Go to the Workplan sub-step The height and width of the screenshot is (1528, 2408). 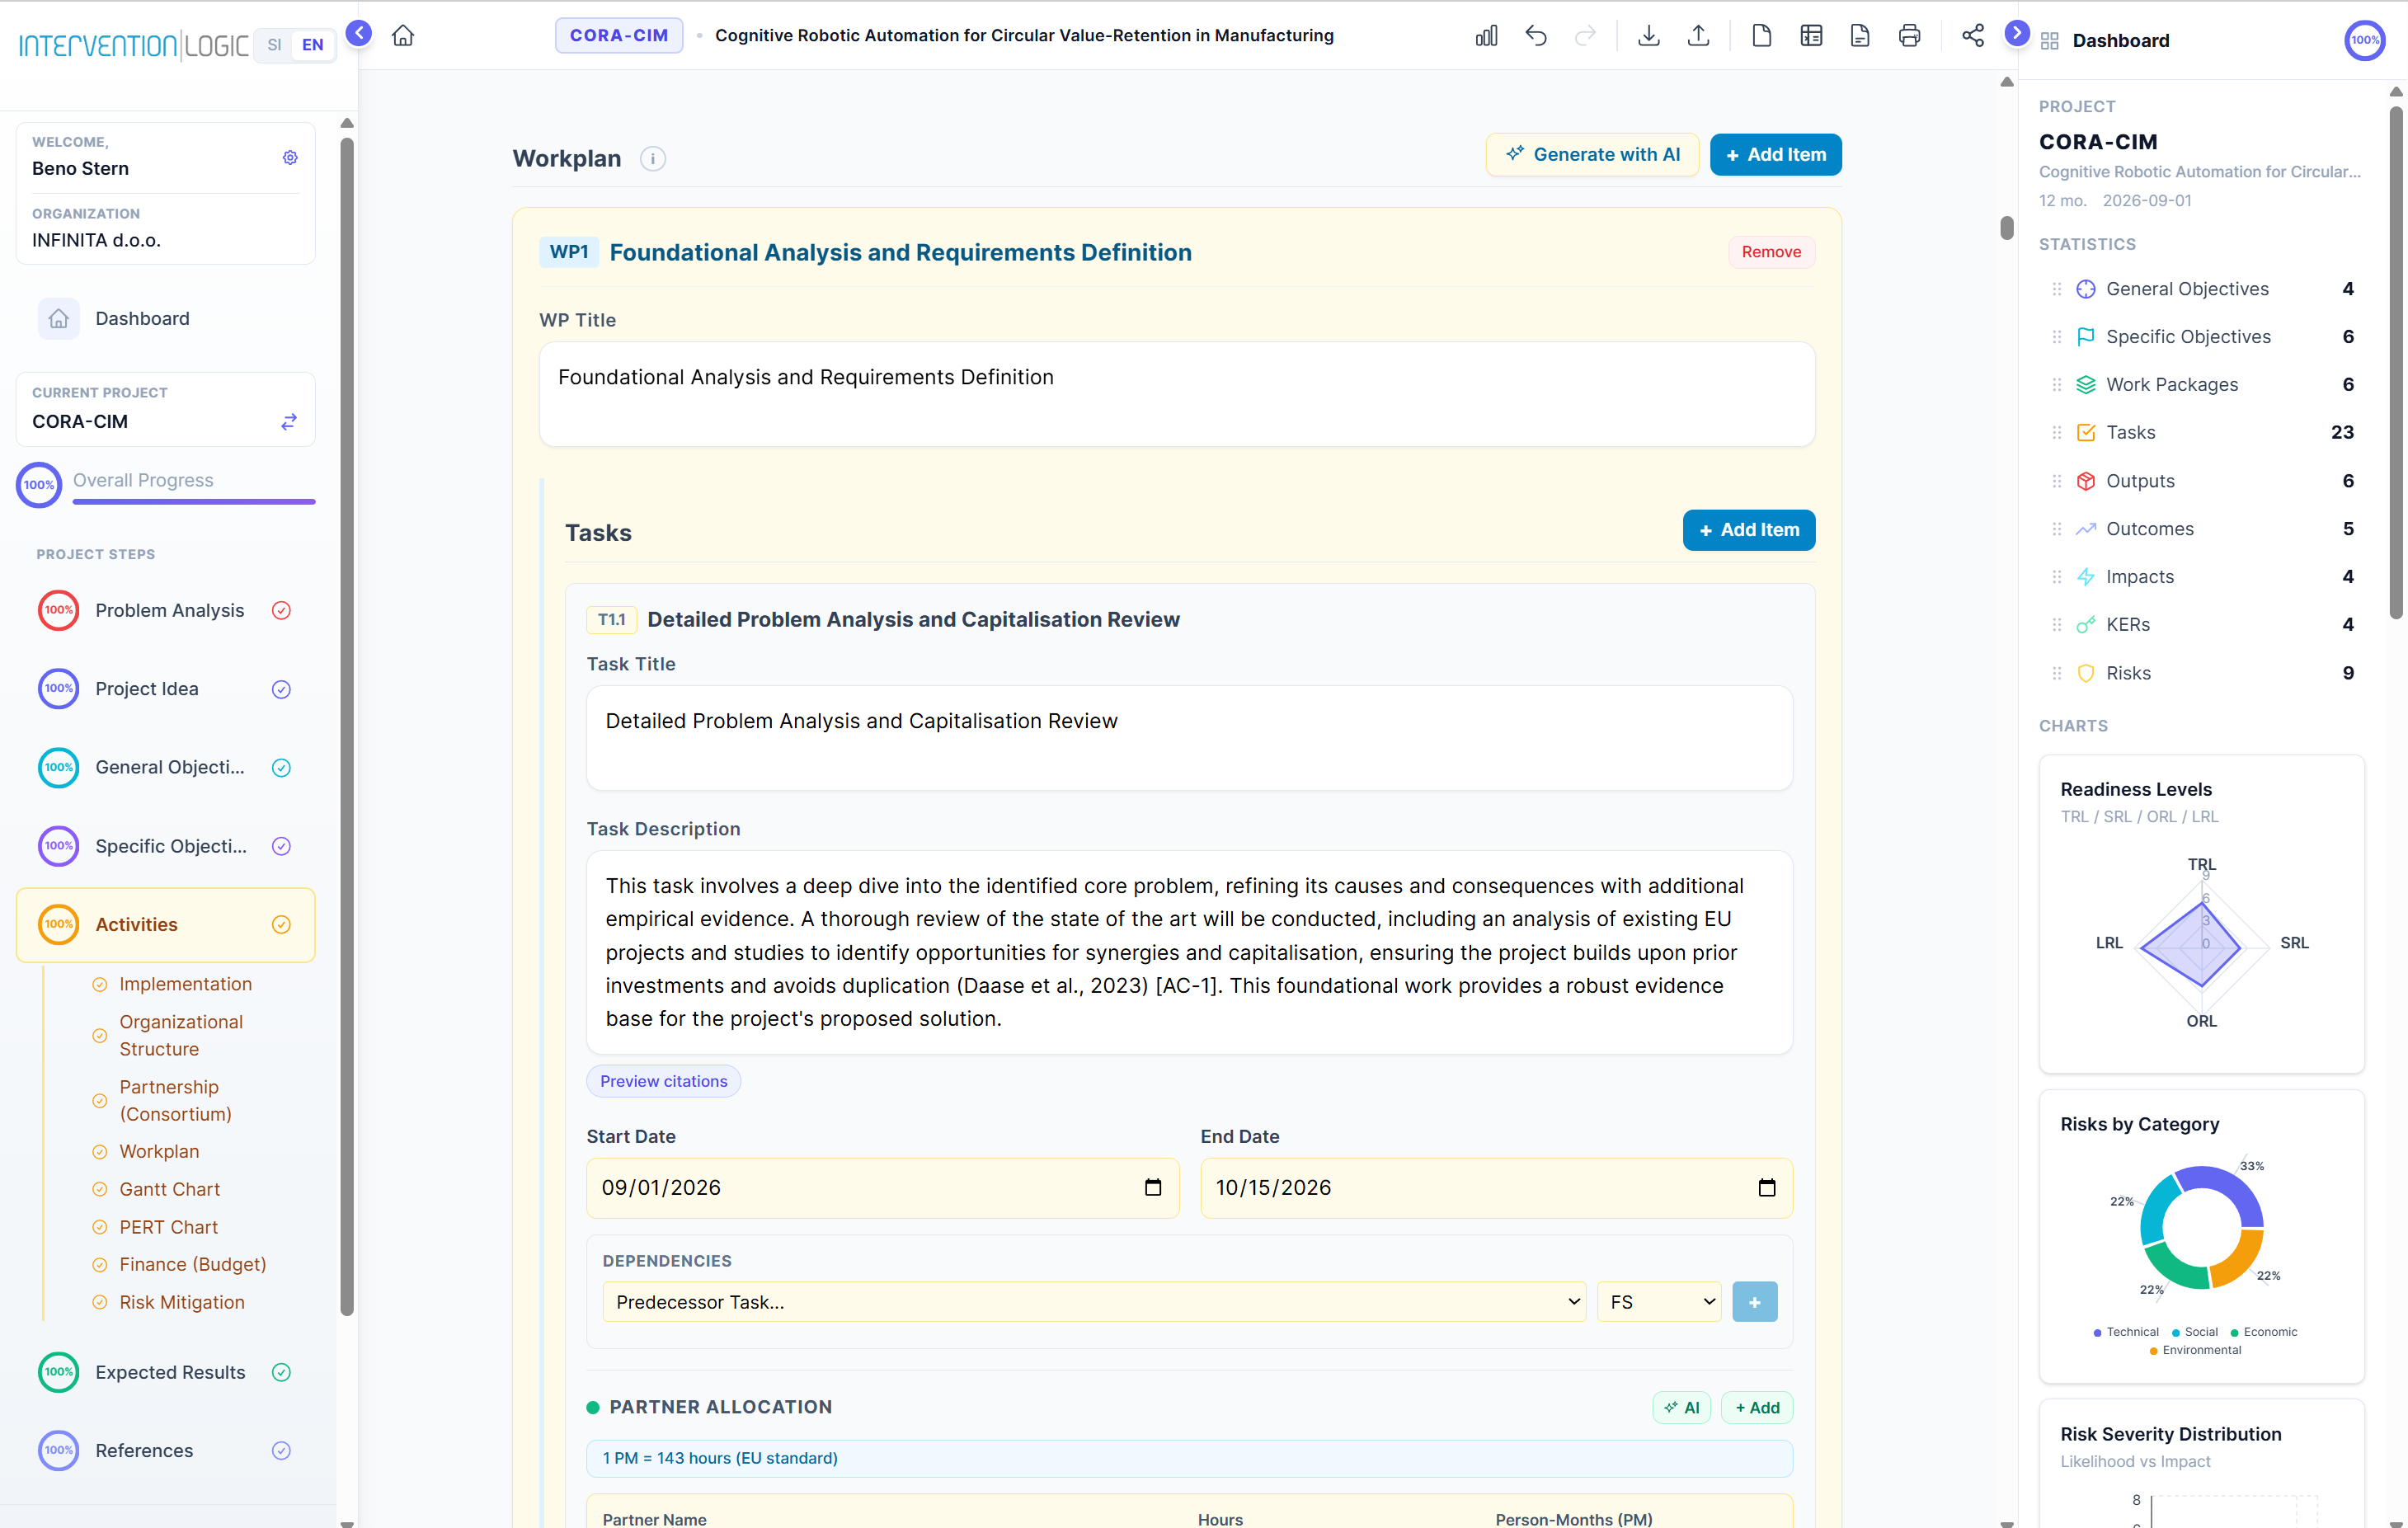160,1151
